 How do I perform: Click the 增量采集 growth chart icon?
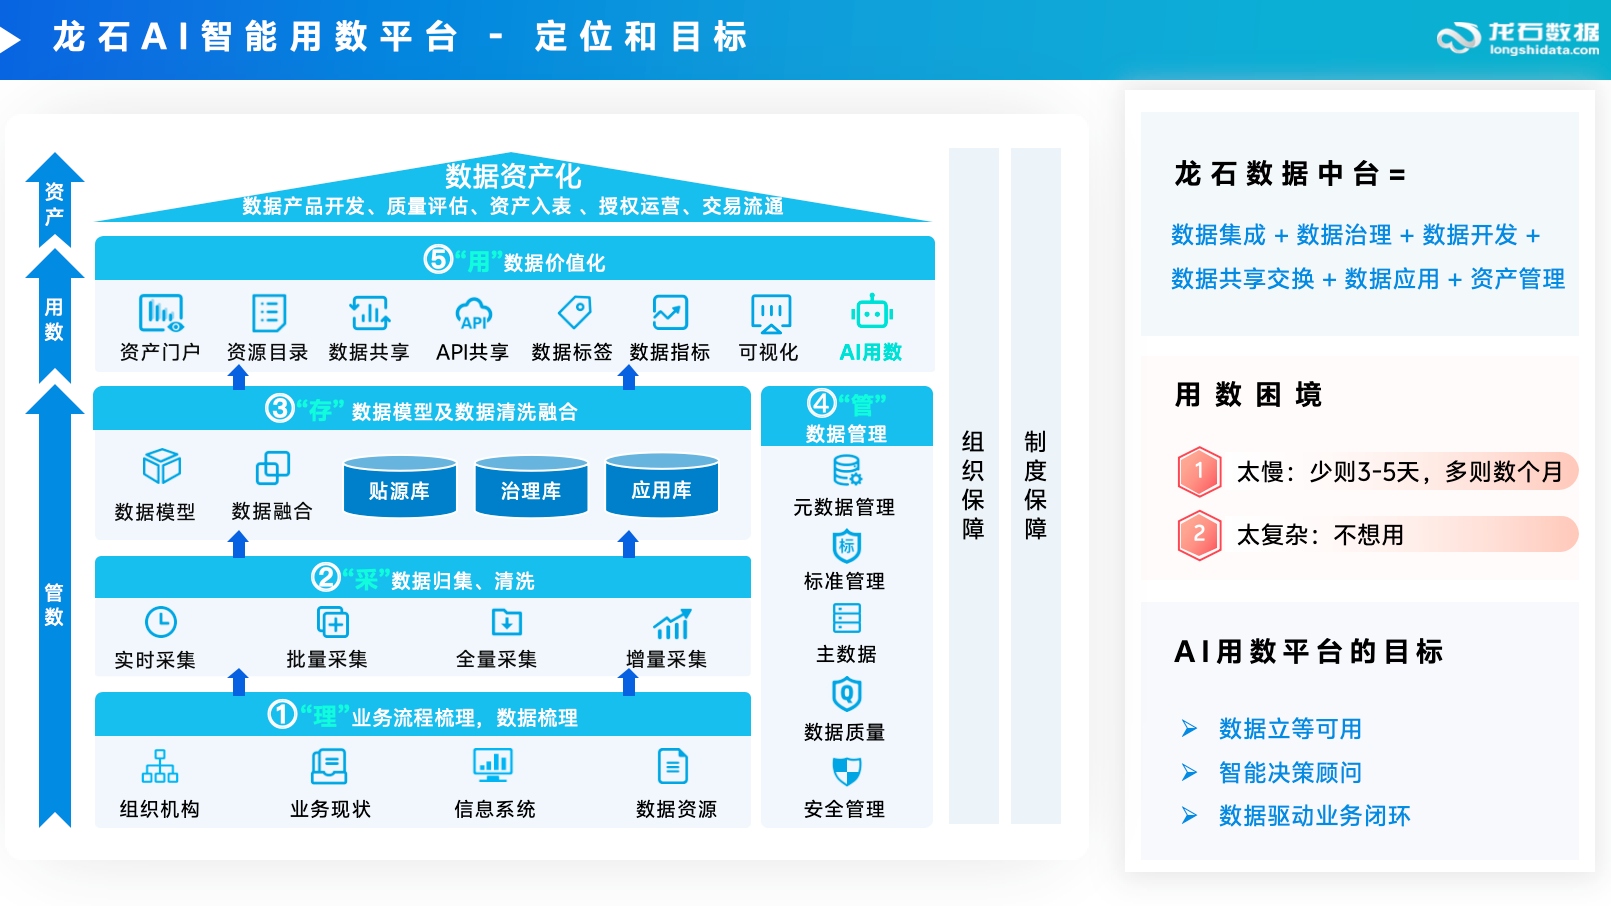(671, 623)
